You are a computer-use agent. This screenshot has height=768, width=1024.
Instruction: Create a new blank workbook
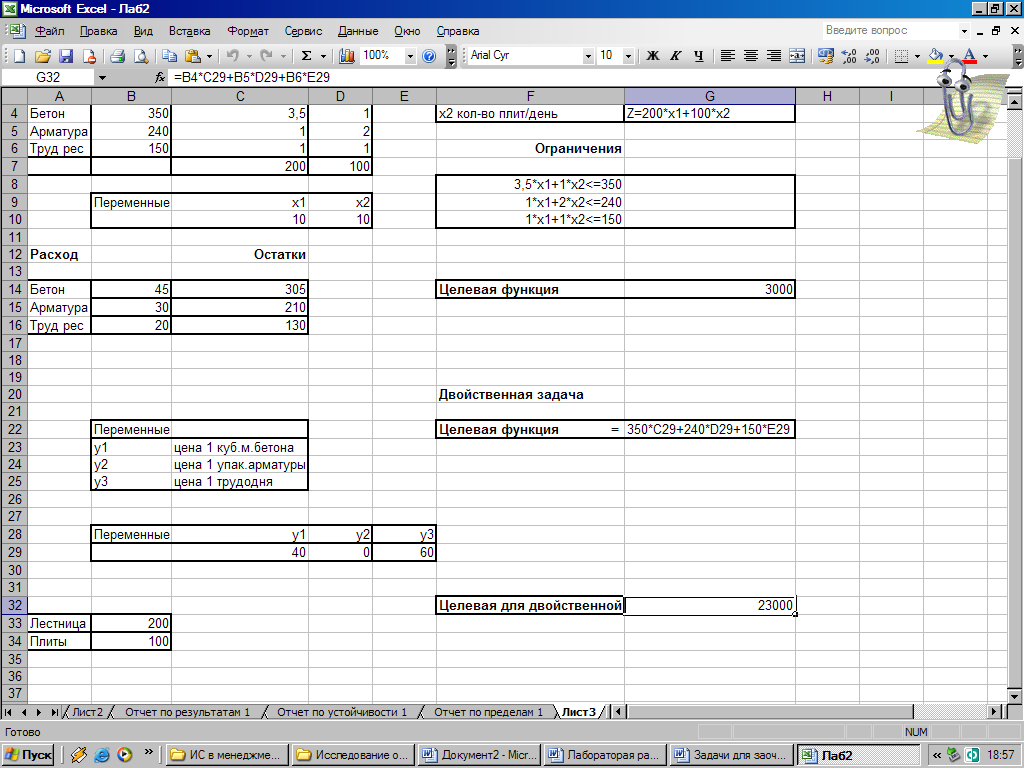coord(19,56)
